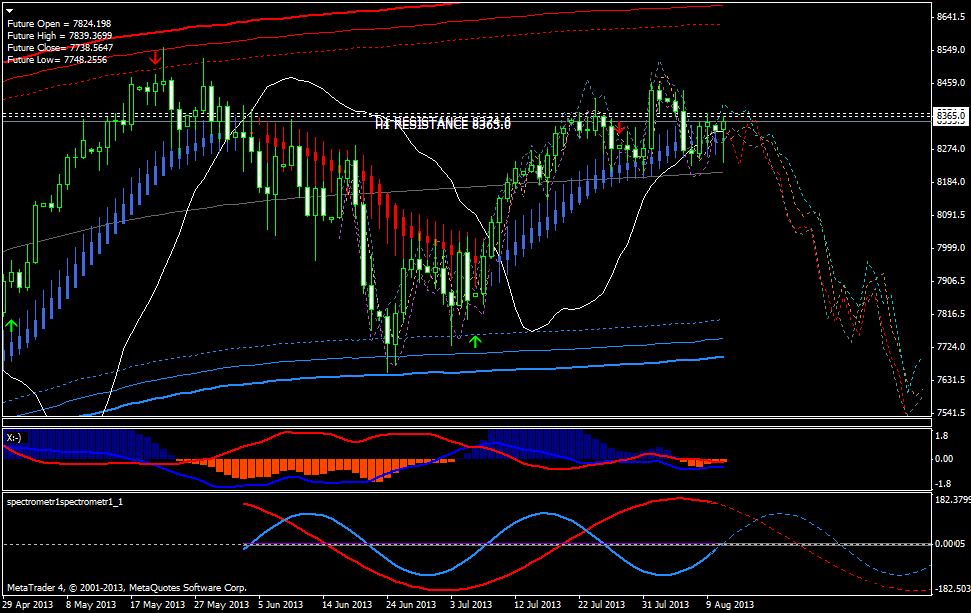Click the 24 Jun 2013 date label

pyautogui.click(x=411, y=604)
